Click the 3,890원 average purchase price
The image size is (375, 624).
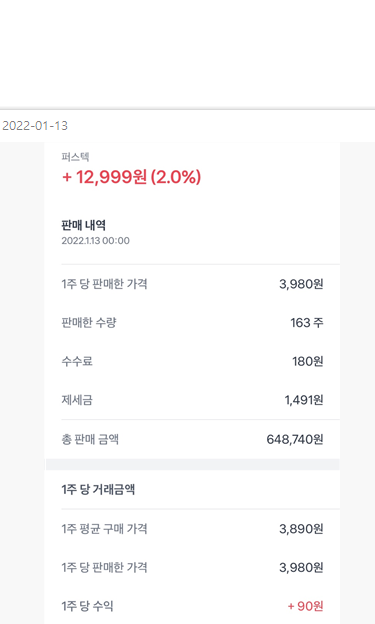point(301,529)
